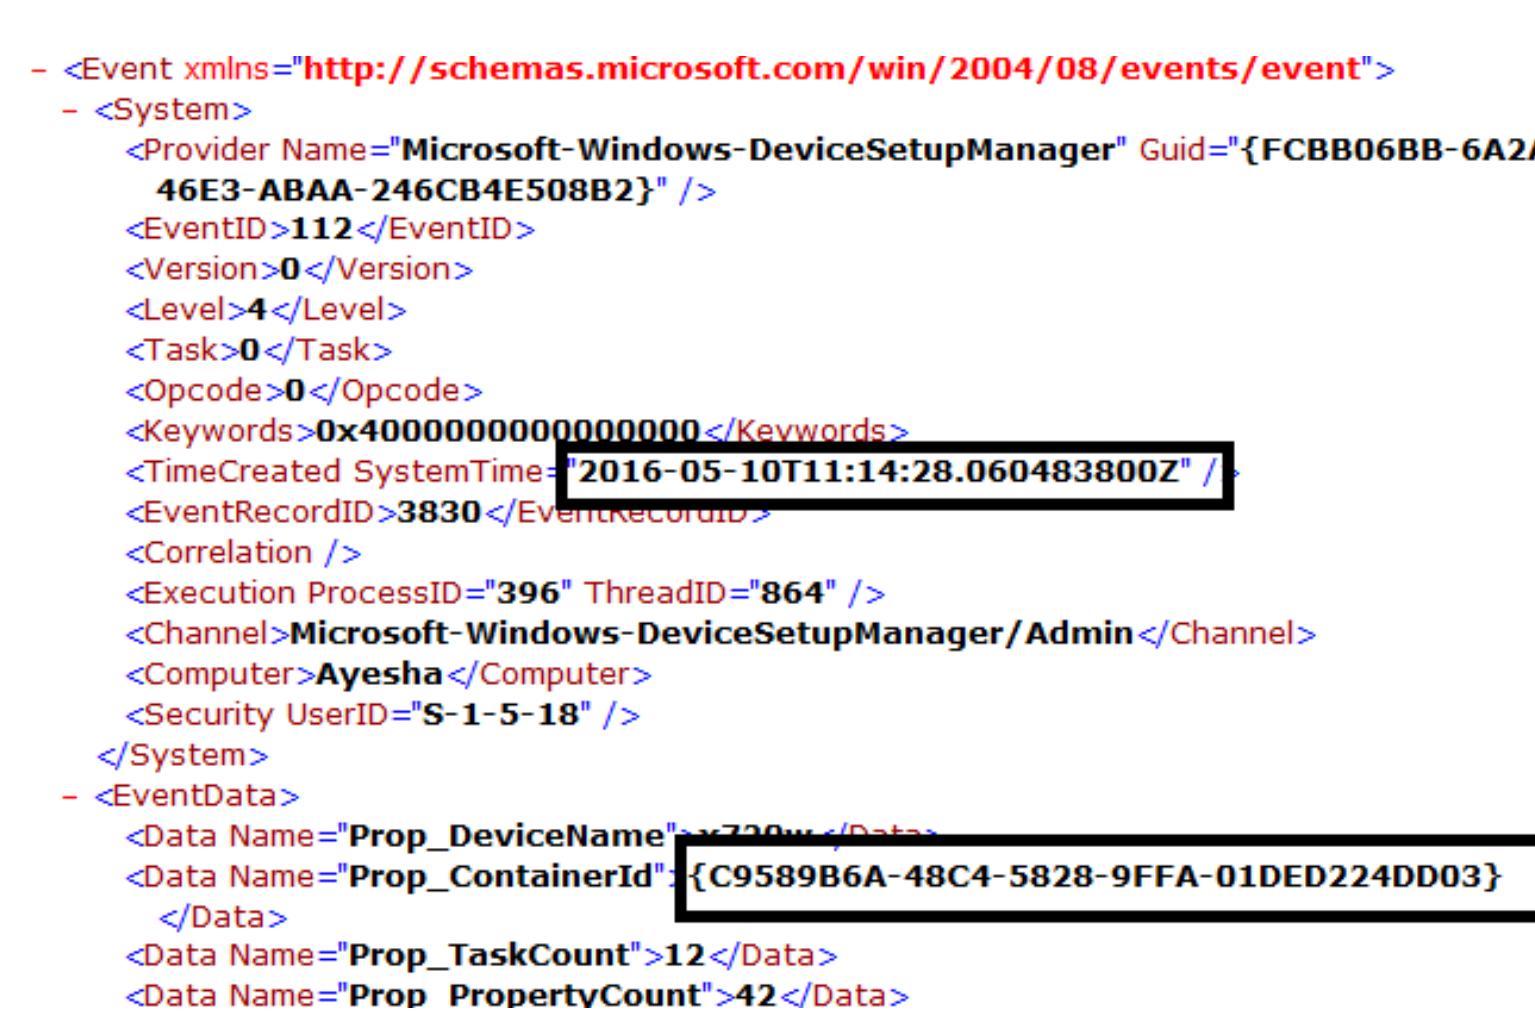1535x1030 pixels.
Task: Select the Level value 4
Action: coord(256,311)
